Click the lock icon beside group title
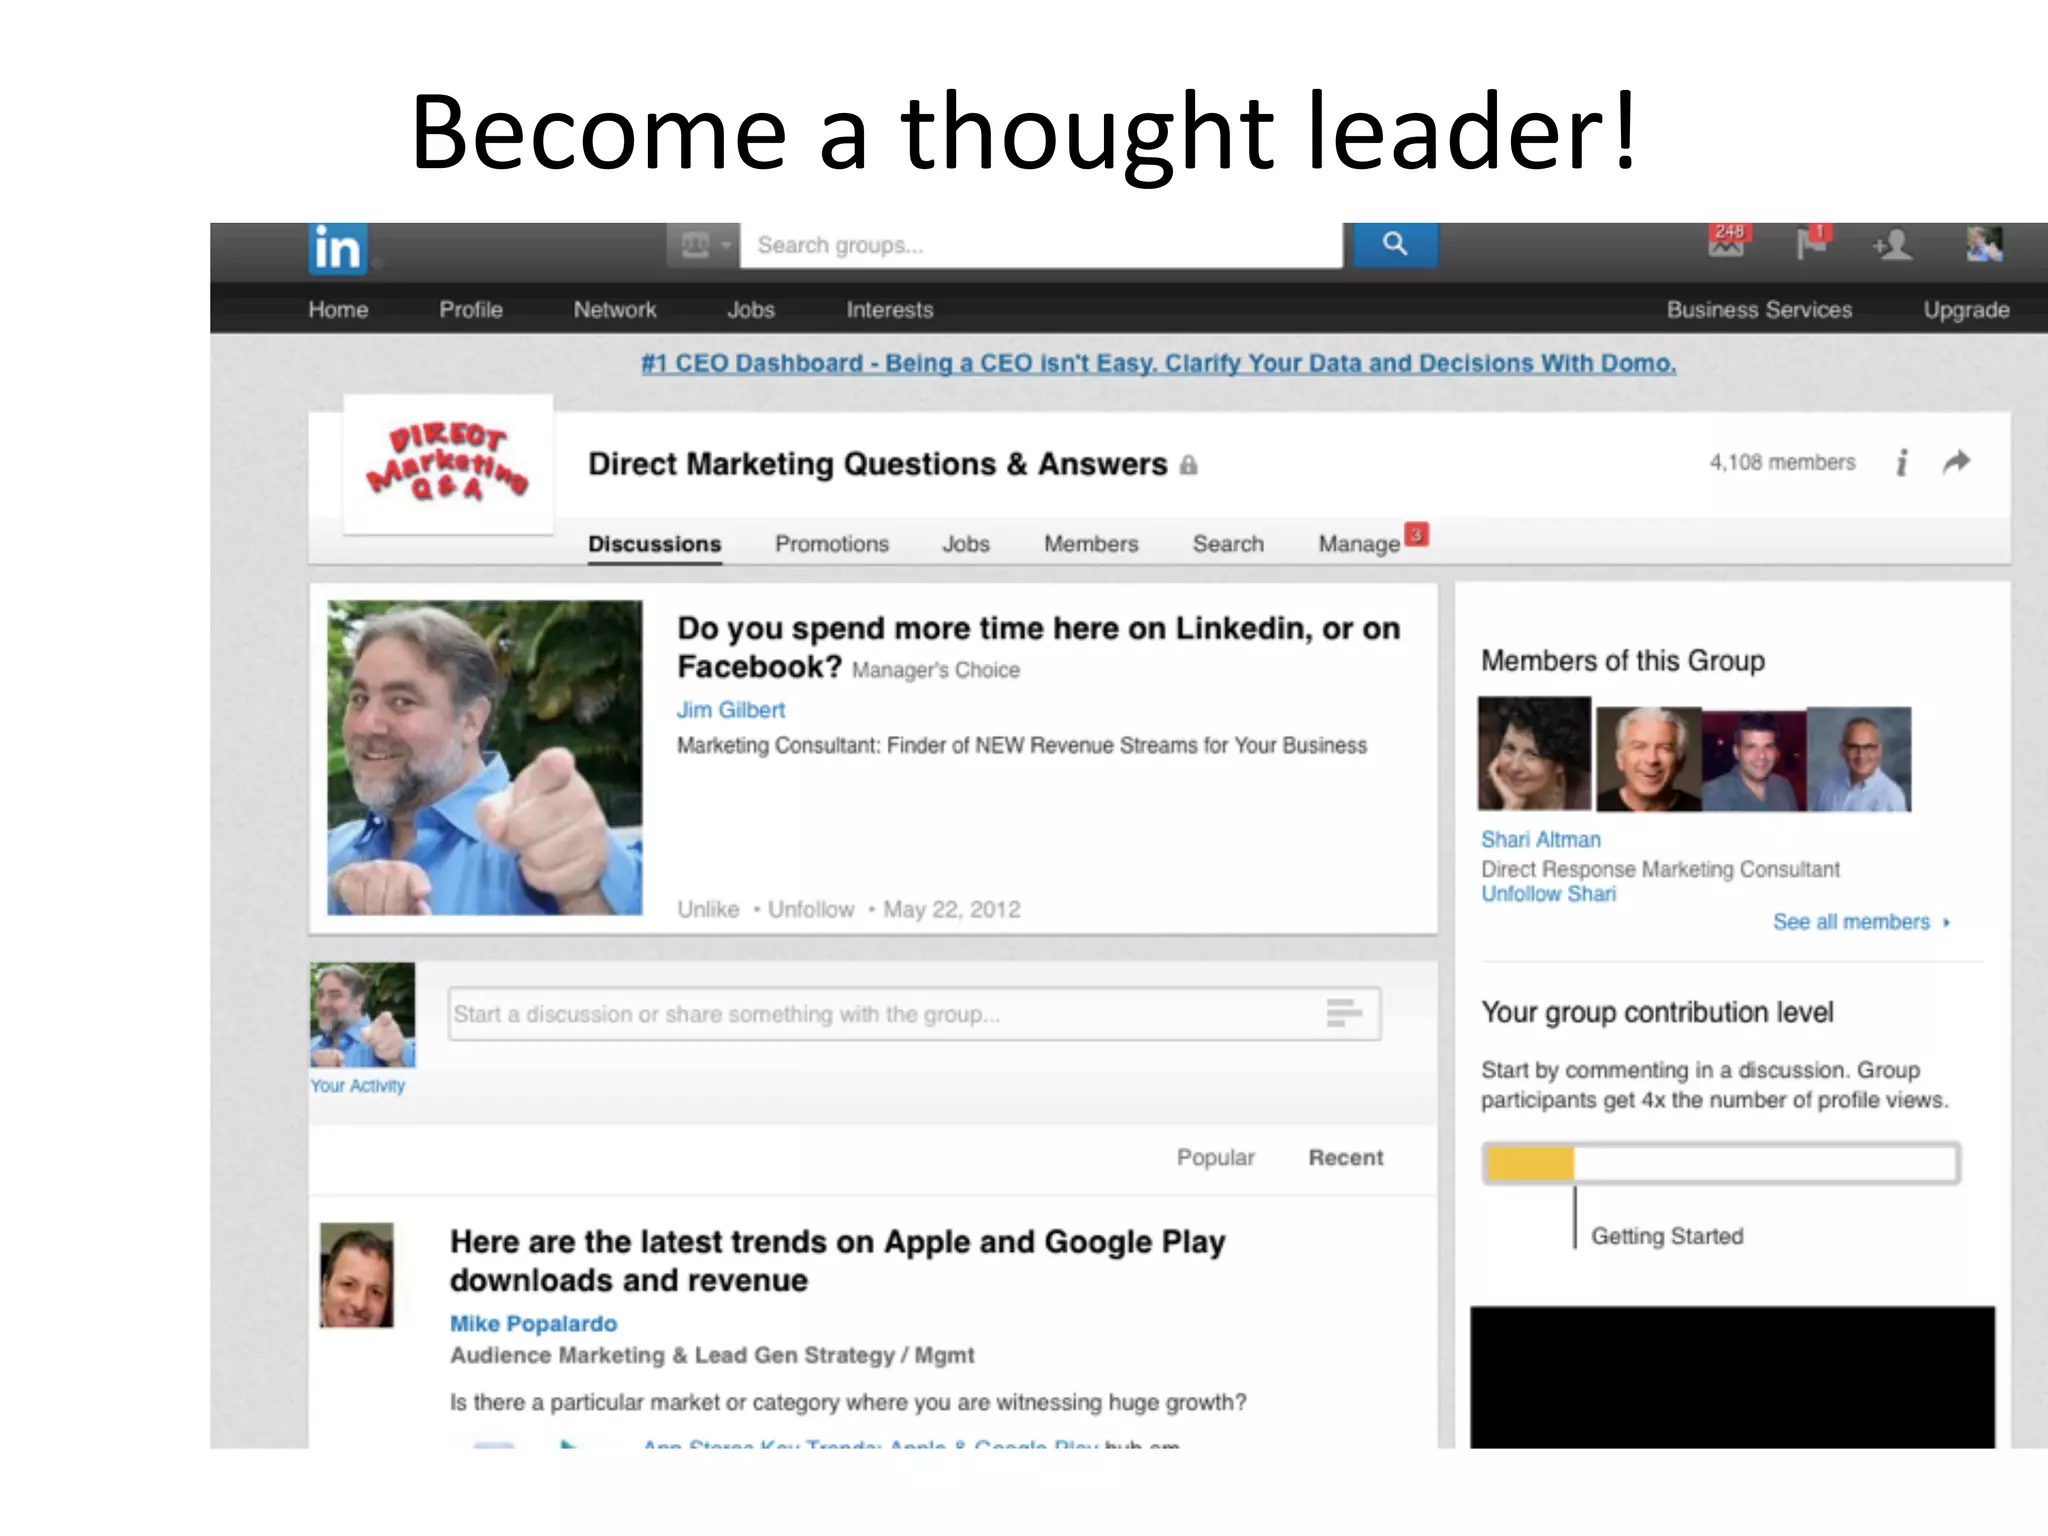This screenshot has height=1536, width=2048. (x=1188, y=465)
